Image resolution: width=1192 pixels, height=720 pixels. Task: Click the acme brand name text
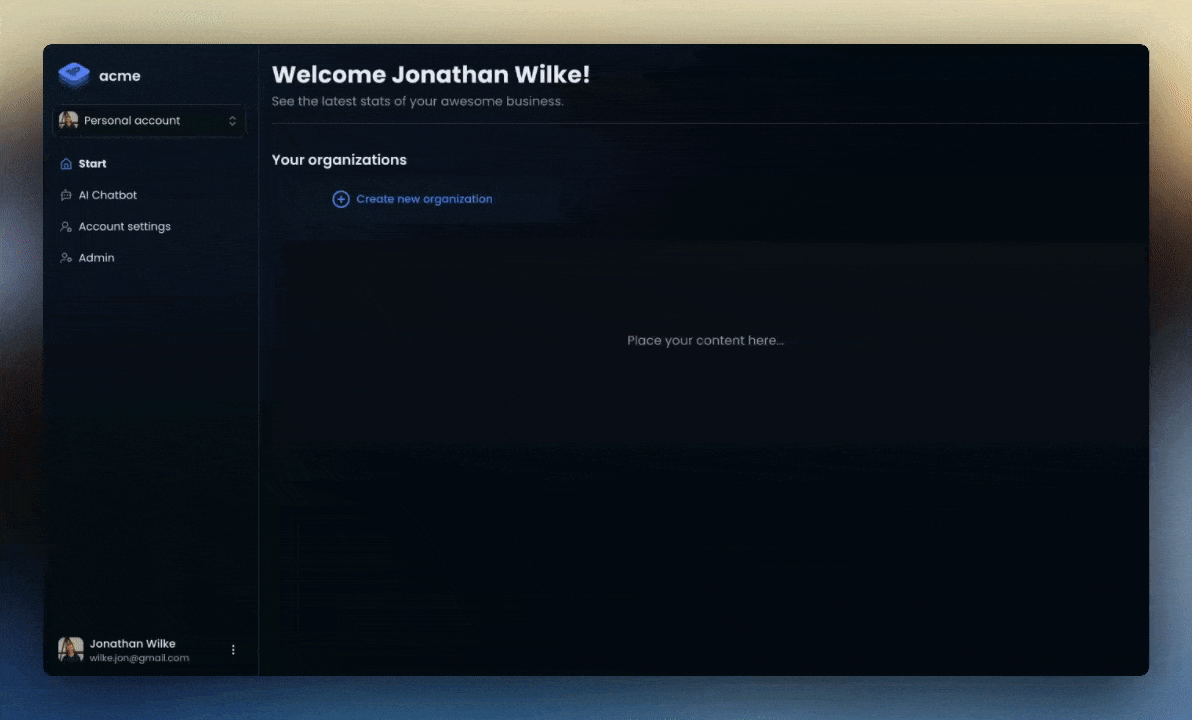120,76
